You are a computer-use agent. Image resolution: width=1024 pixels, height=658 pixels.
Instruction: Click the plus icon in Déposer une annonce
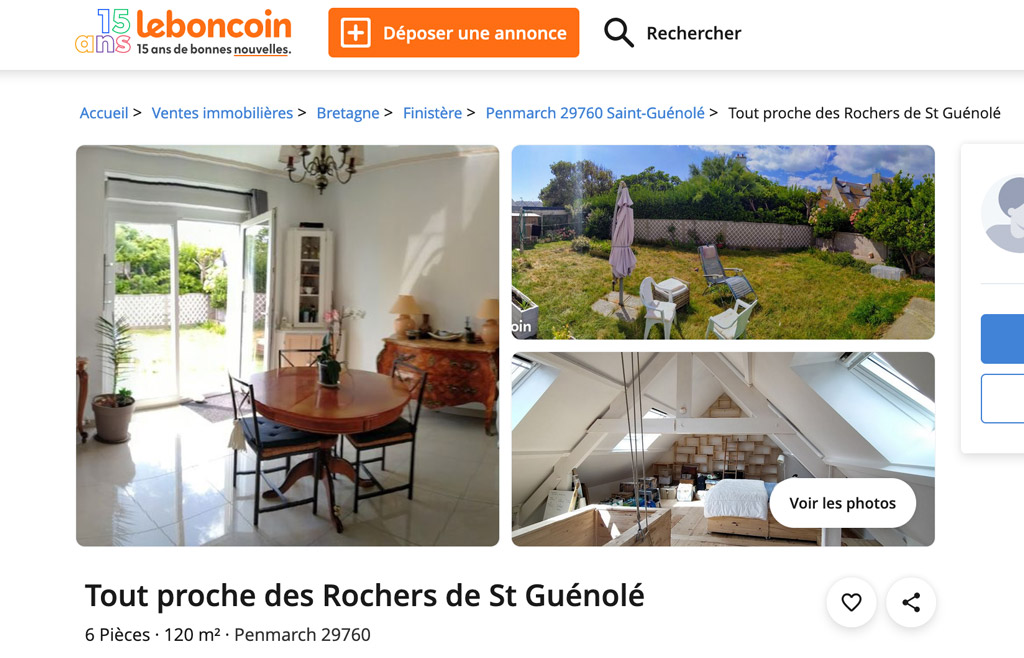tap(356, 33)
